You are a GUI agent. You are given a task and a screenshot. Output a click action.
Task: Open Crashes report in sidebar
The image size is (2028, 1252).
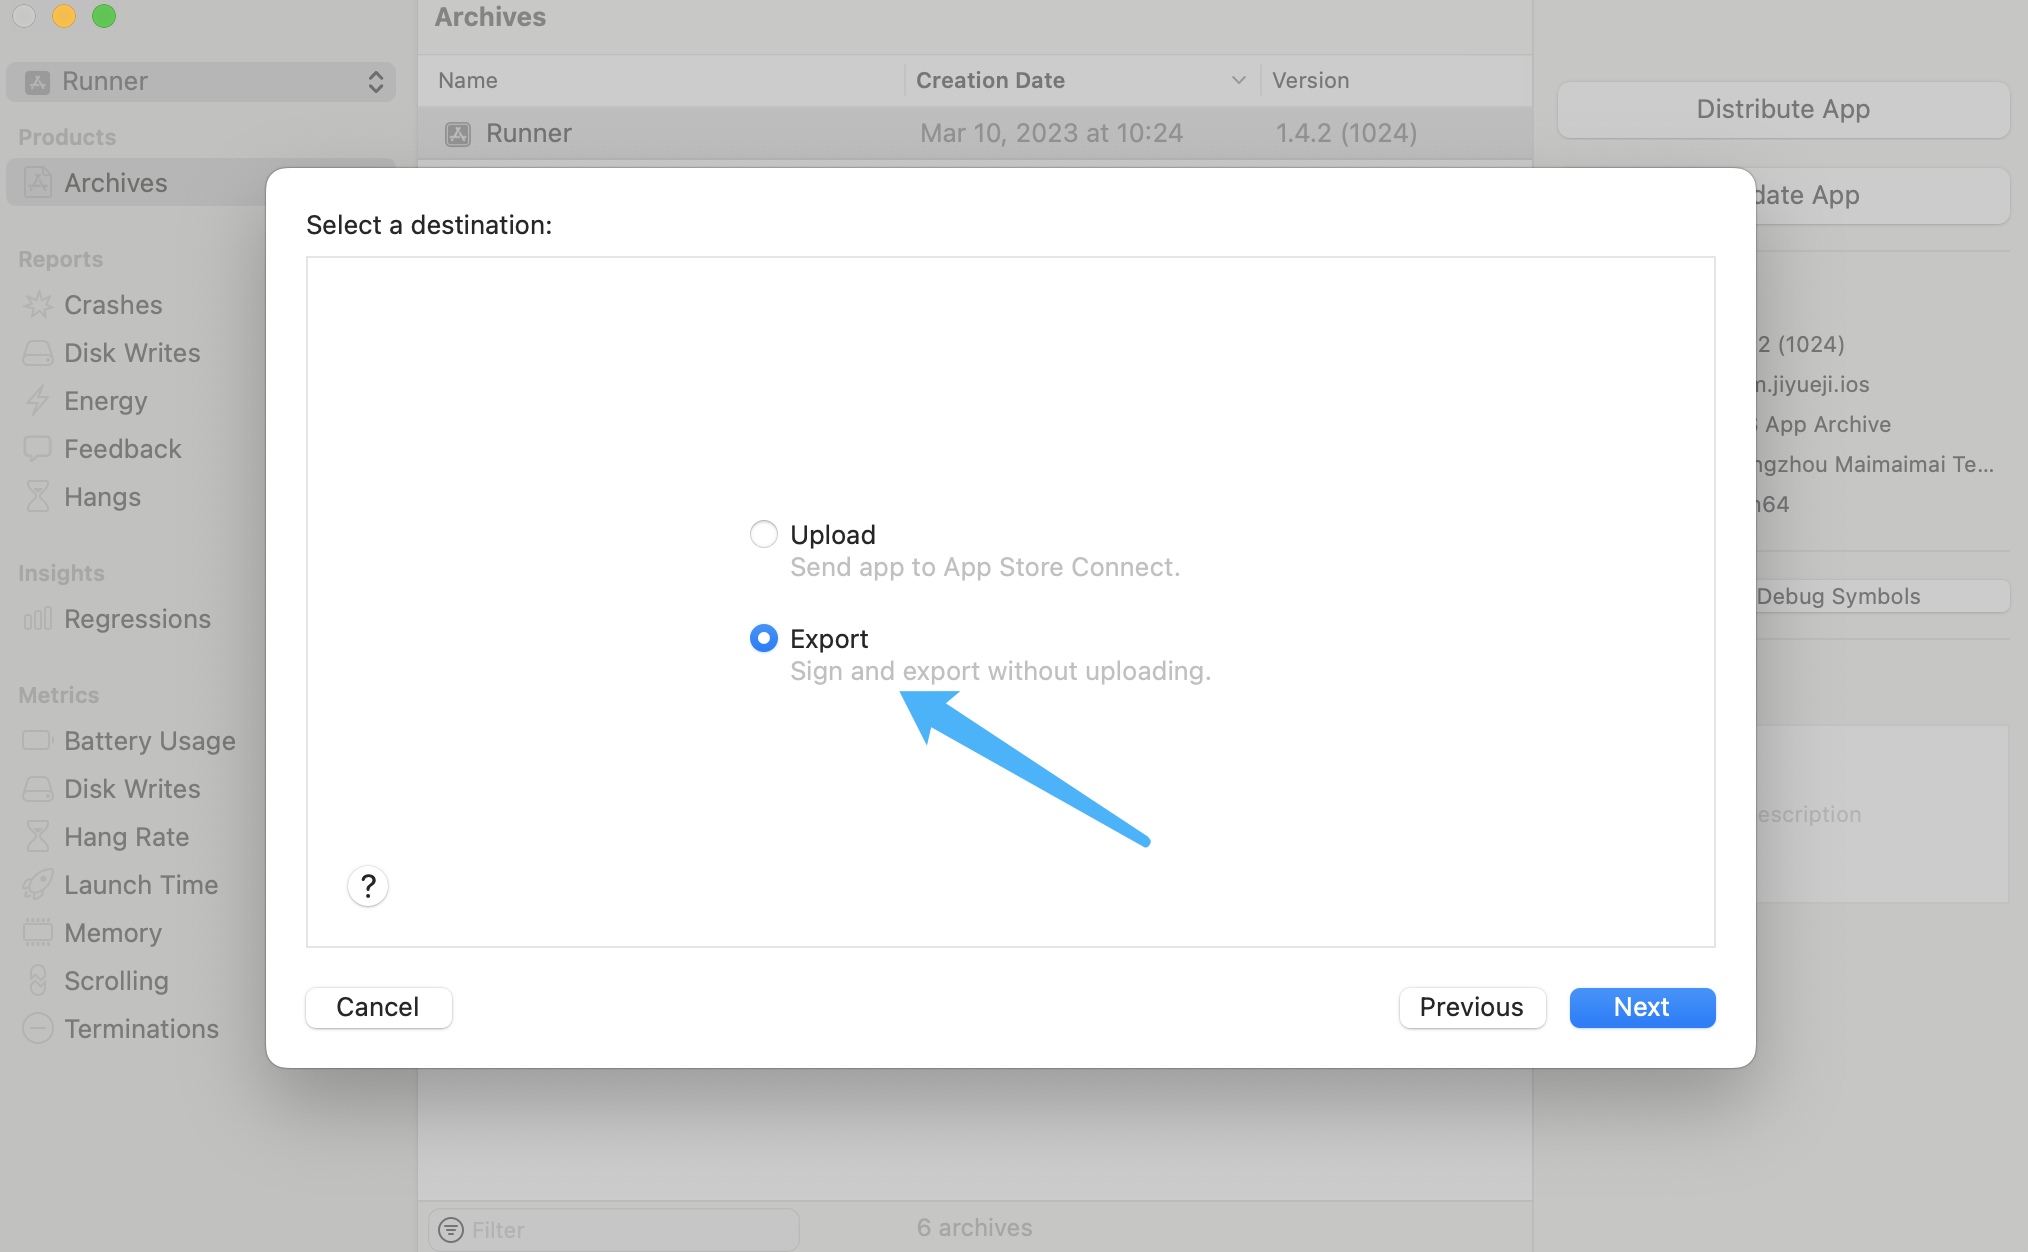[113, 305]
